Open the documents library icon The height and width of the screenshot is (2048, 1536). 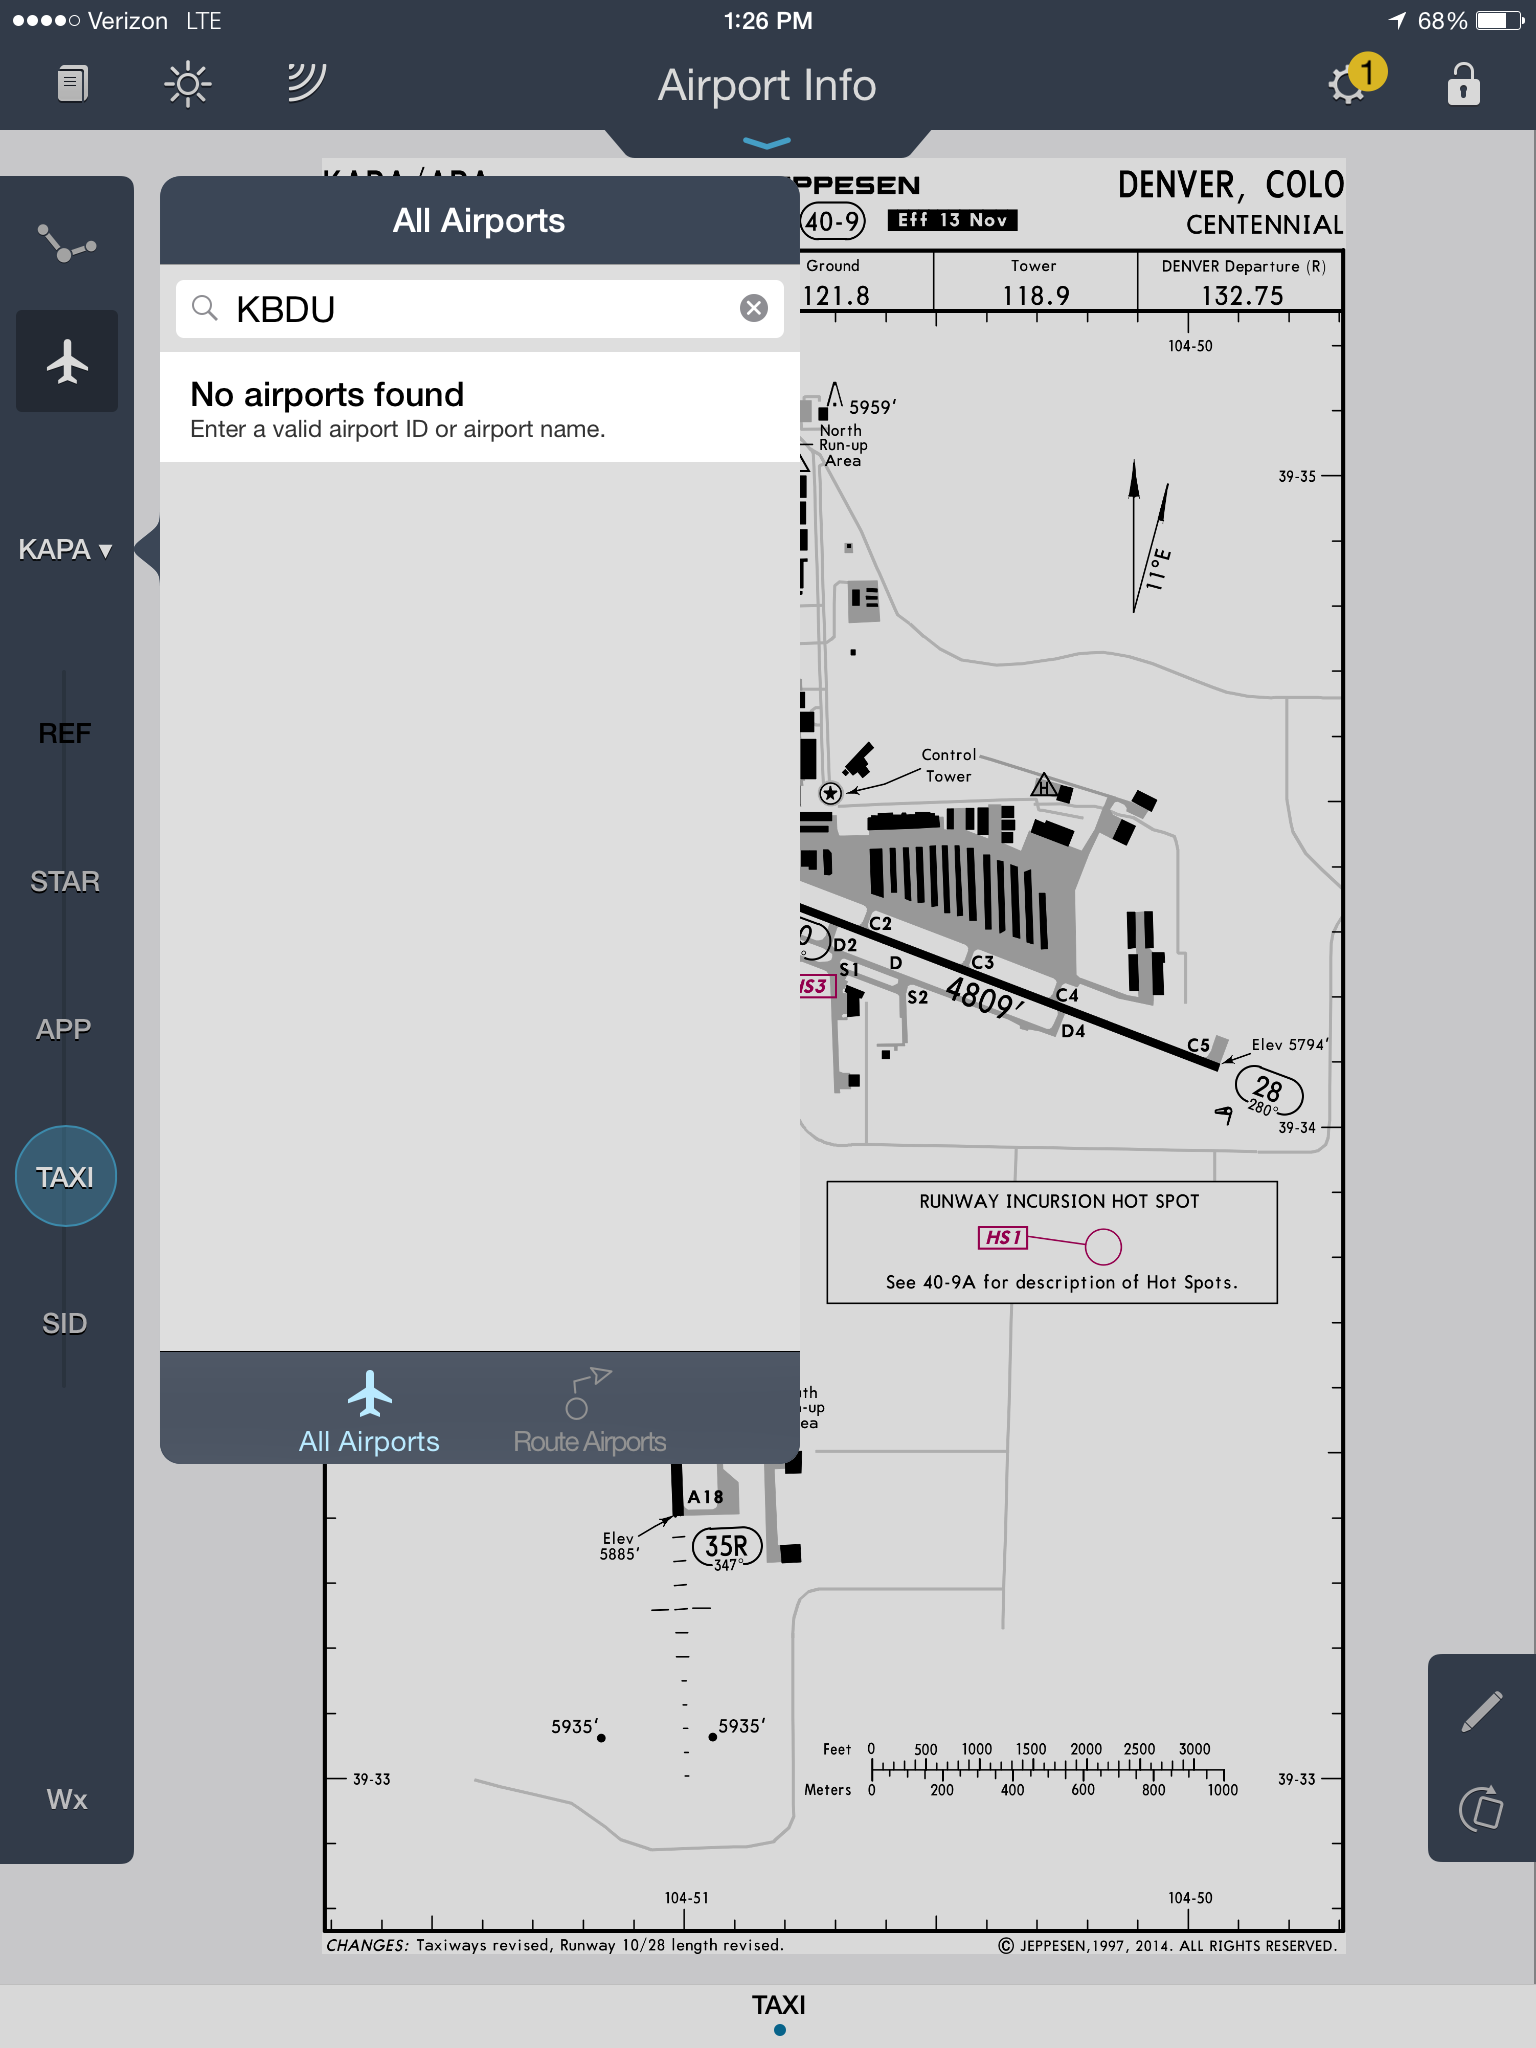pyautogui.click(x=72, y=84)
